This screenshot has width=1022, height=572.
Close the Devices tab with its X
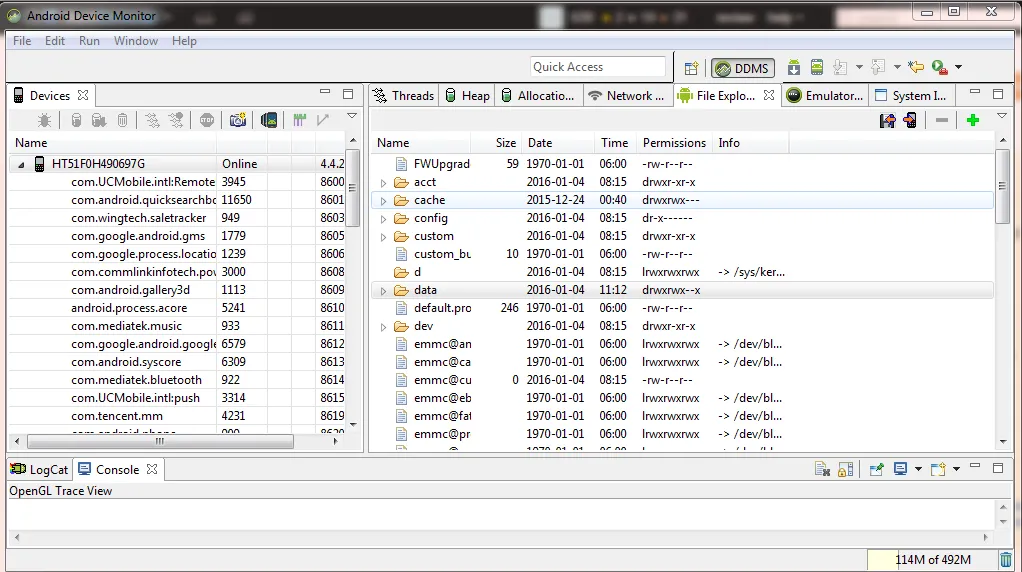pos(83,95)
